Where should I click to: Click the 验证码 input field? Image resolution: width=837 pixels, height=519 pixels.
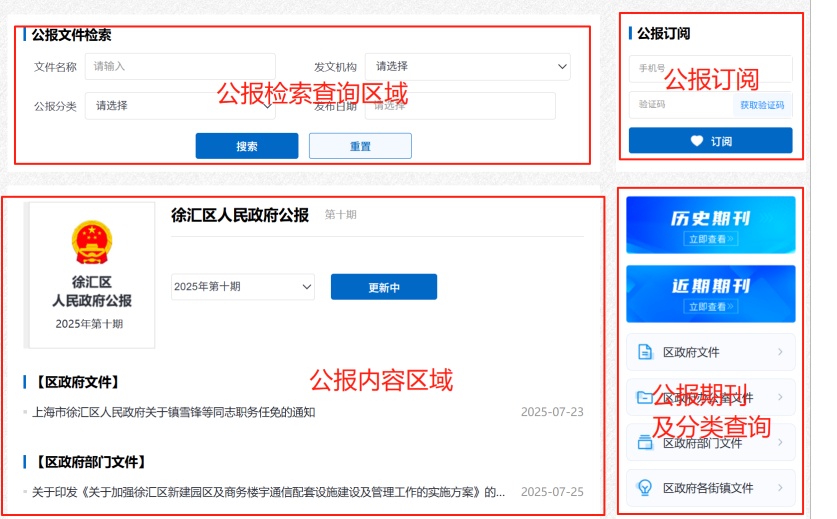(x=681, y=105)
